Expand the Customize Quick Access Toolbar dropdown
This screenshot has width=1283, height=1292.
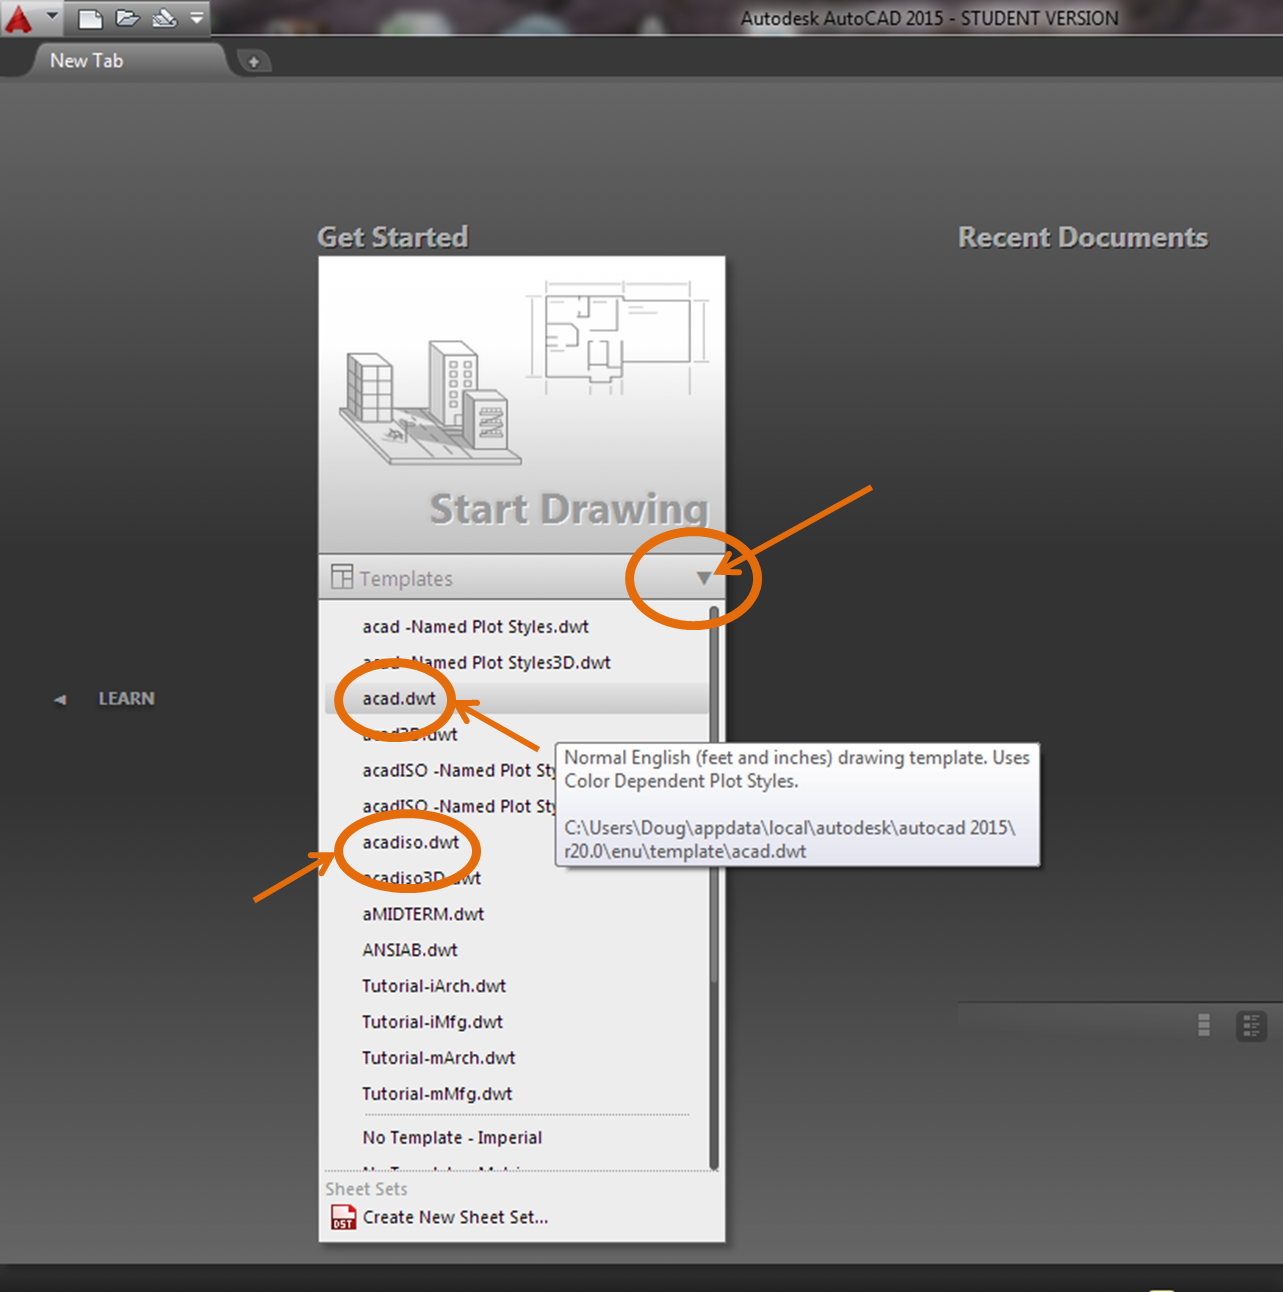click(x=197, y=18)
